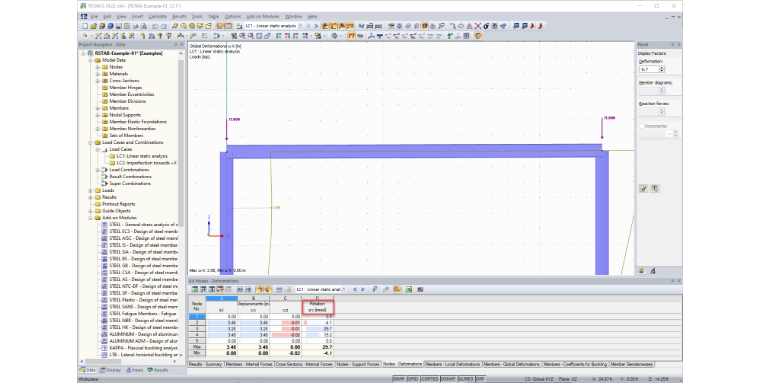
Task: Click the red X delete icon in toolbar
Action: point(478,26)
